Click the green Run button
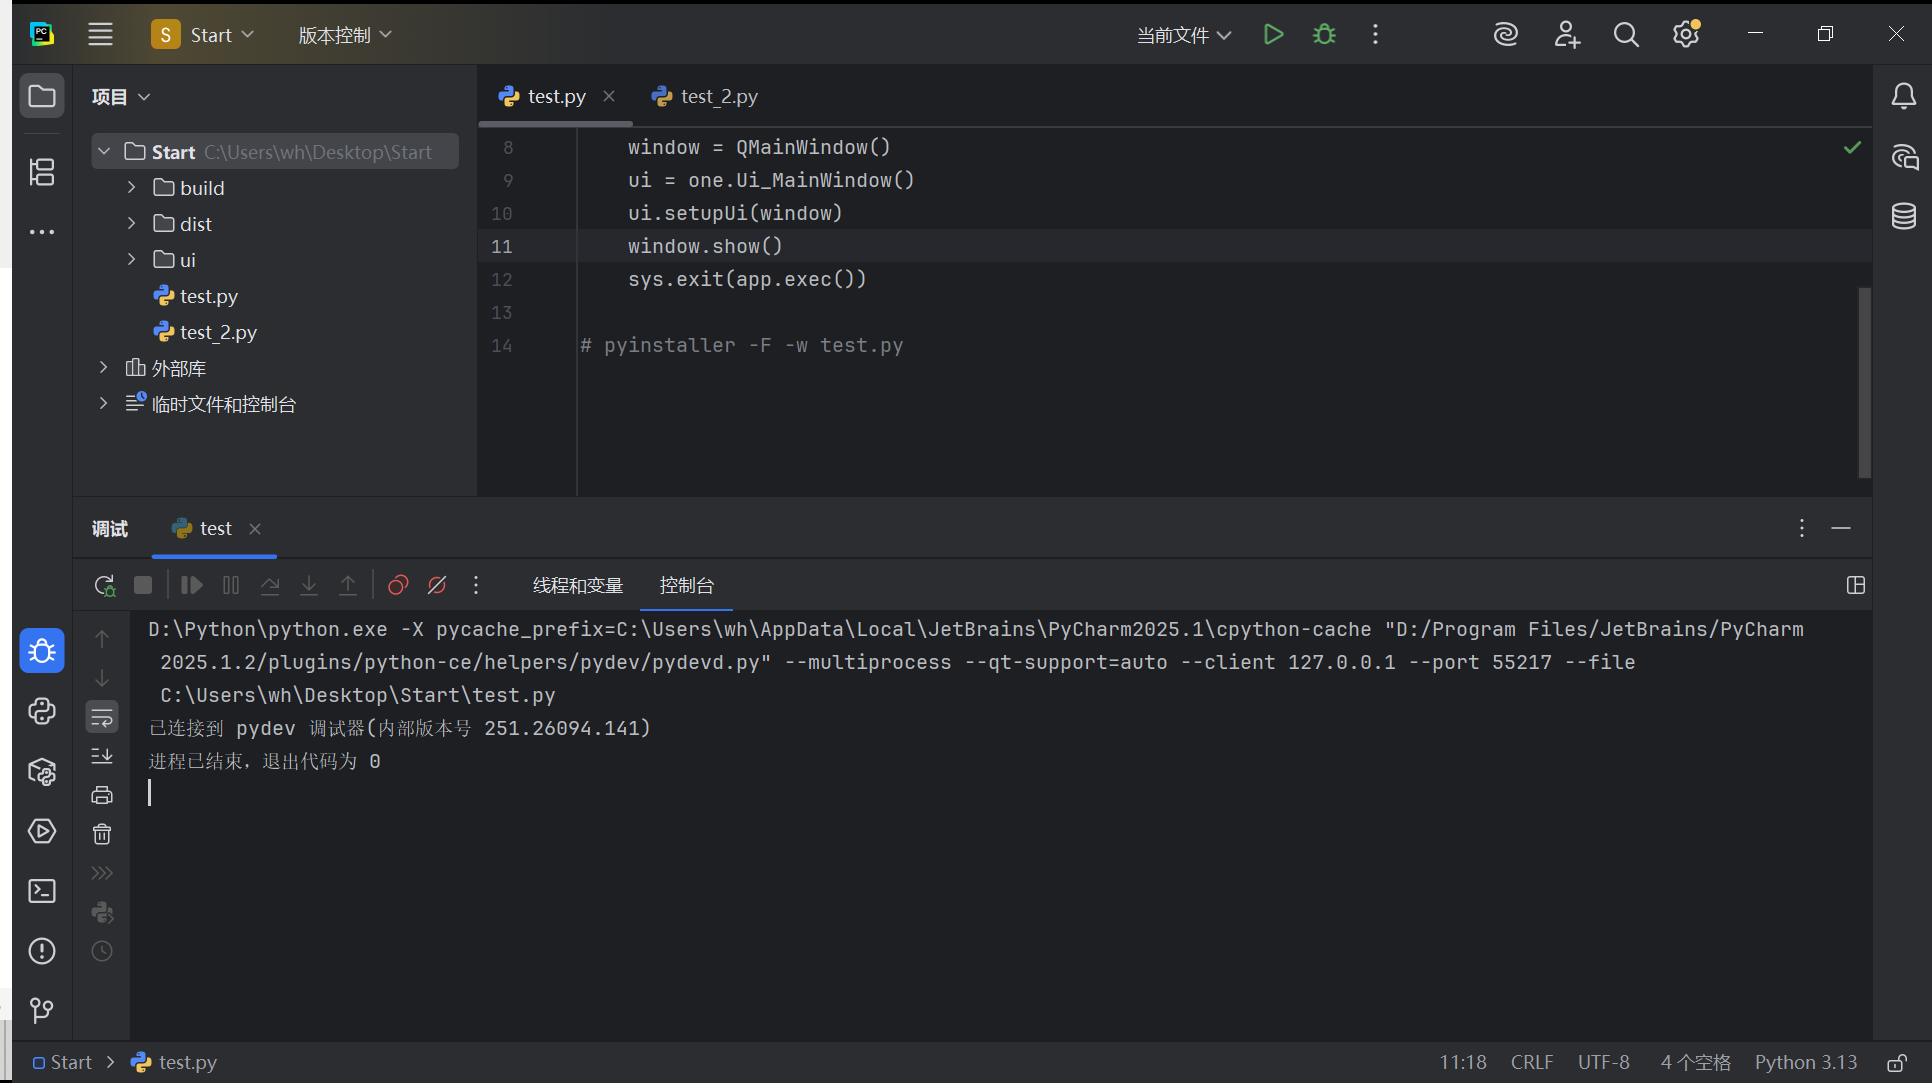The width and height of the screenshot is (1932, 1083). (1273, 35)
